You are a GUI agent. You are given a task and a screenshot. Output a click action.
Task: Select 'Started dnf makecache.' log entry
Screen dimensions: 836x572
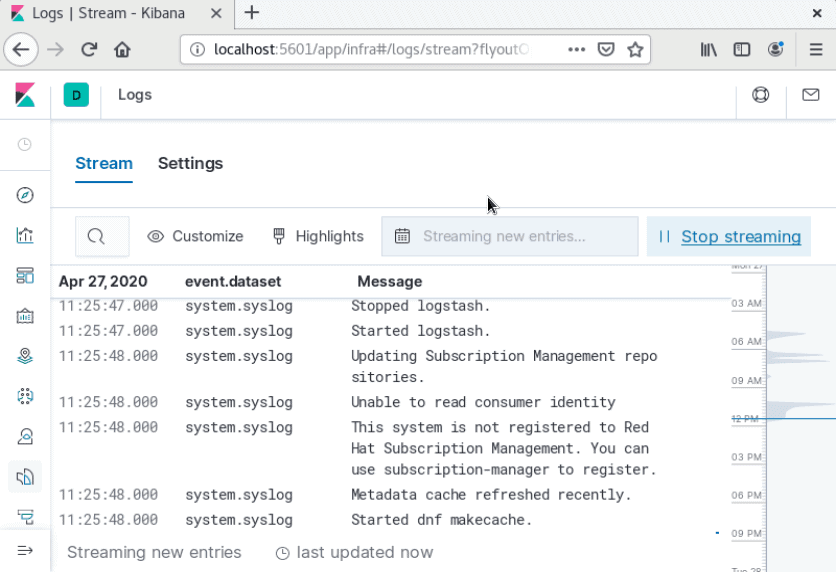point(391,520)
